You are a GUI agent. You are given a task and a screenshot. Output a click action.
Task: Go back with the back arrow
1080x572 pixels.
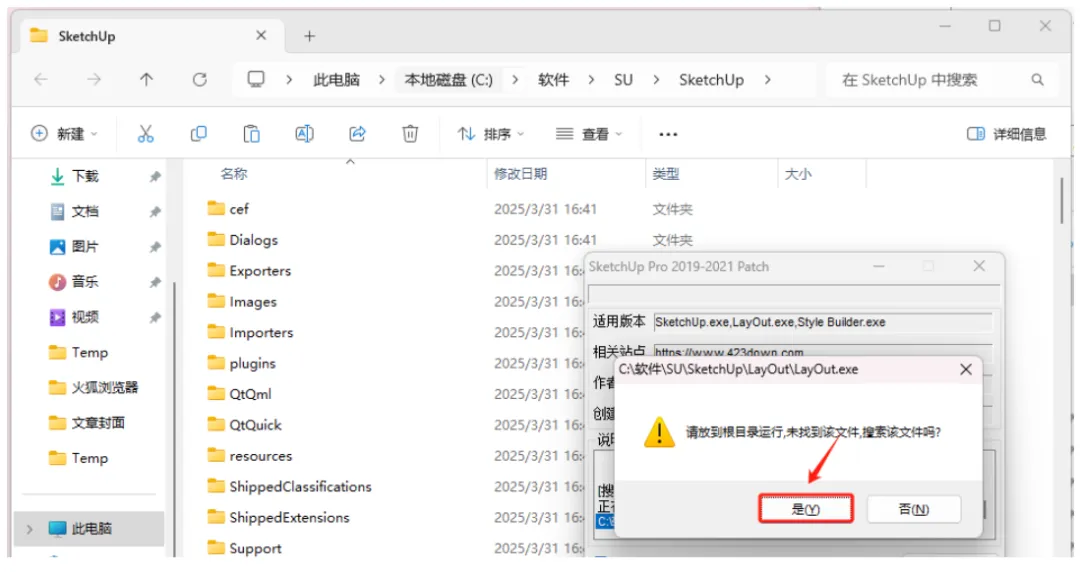tap(41, 80)
